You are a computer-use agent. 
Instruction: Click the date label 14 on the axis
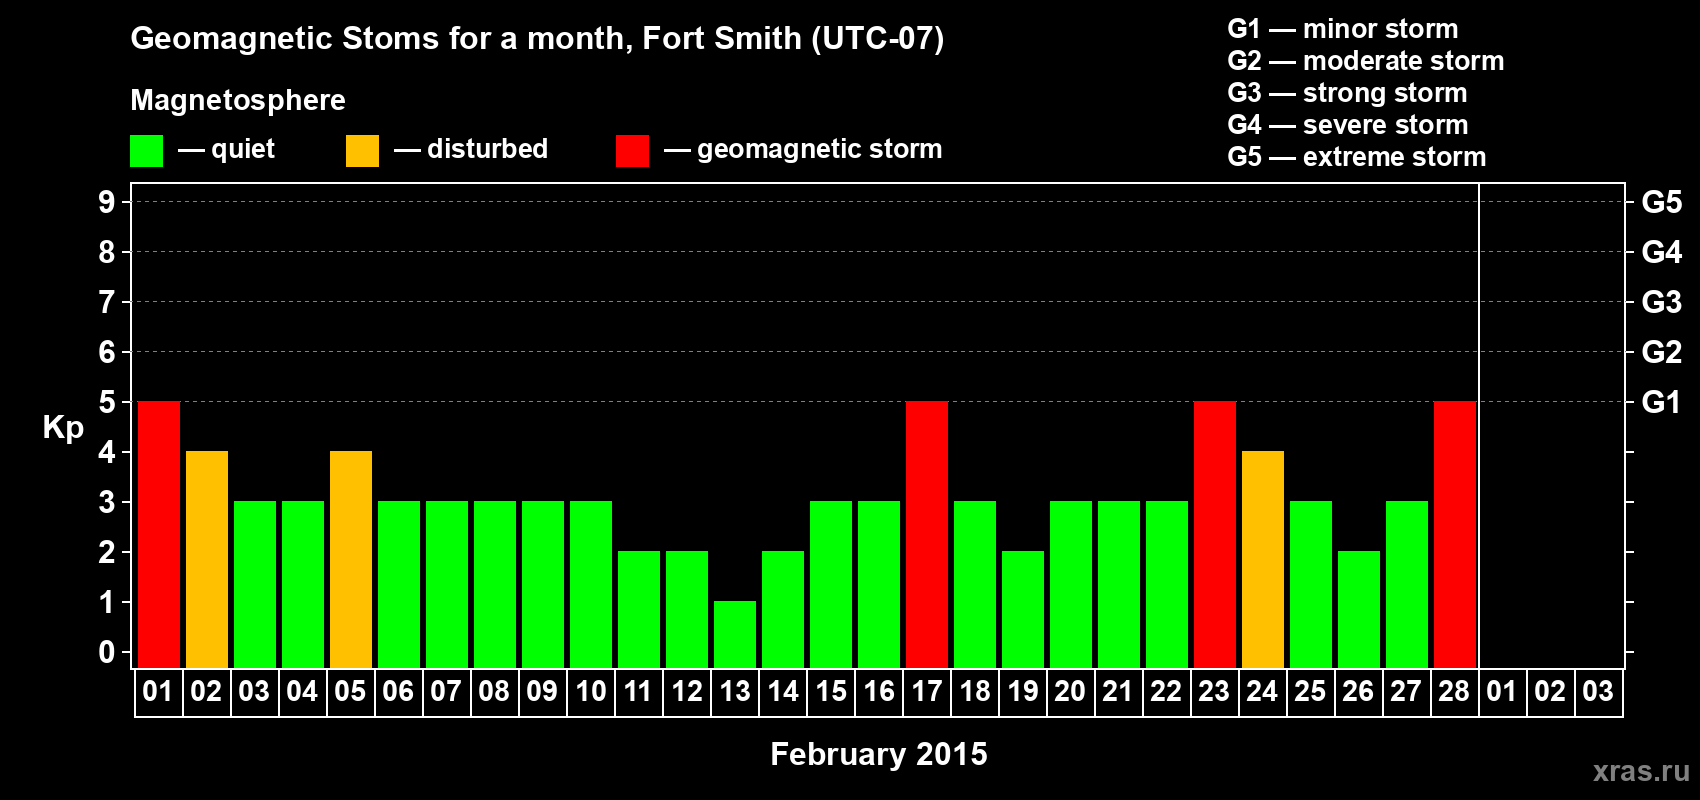coord(783,692)
